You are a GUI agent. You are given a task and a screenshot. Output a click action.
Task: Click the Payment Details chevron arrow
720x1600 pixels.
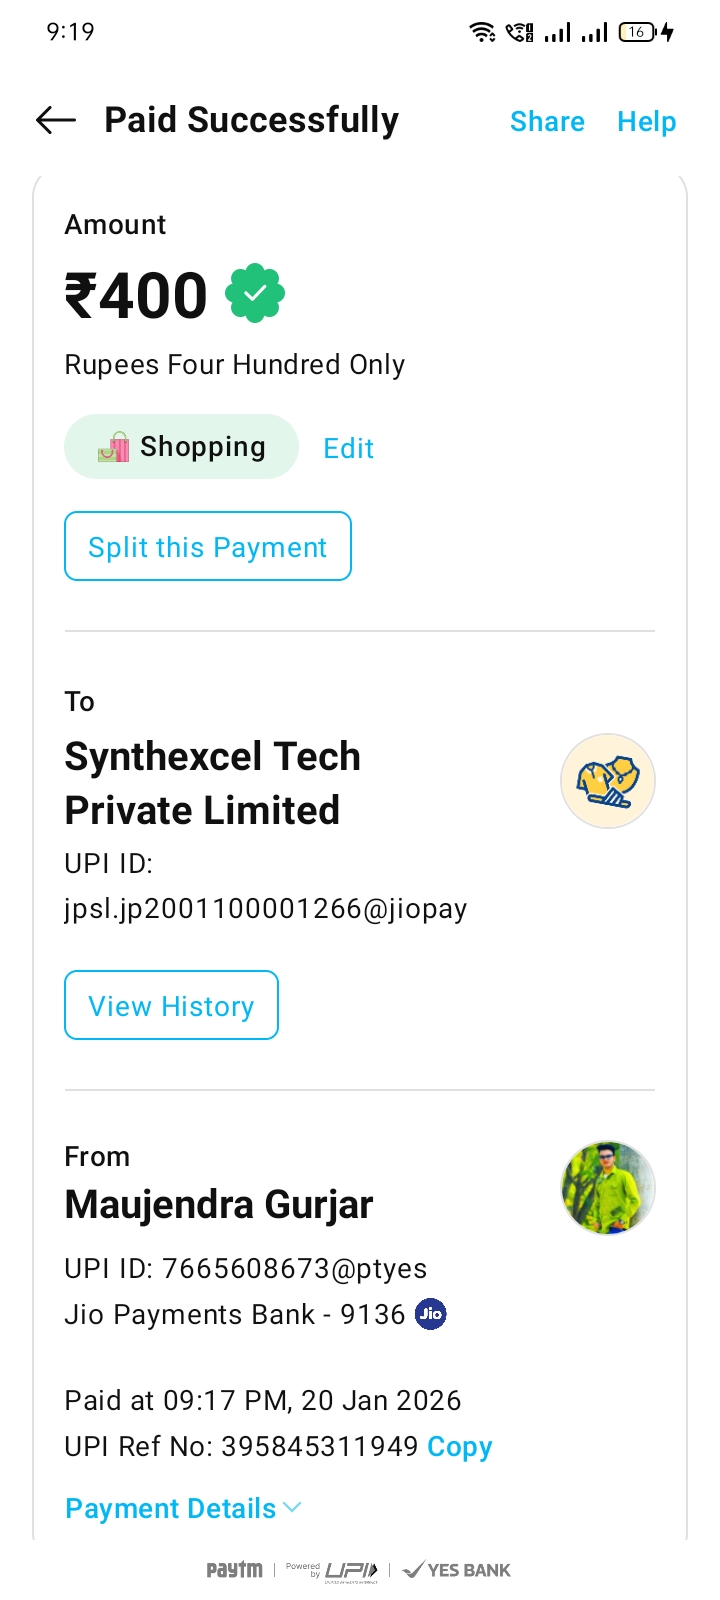click(293, 1507)
